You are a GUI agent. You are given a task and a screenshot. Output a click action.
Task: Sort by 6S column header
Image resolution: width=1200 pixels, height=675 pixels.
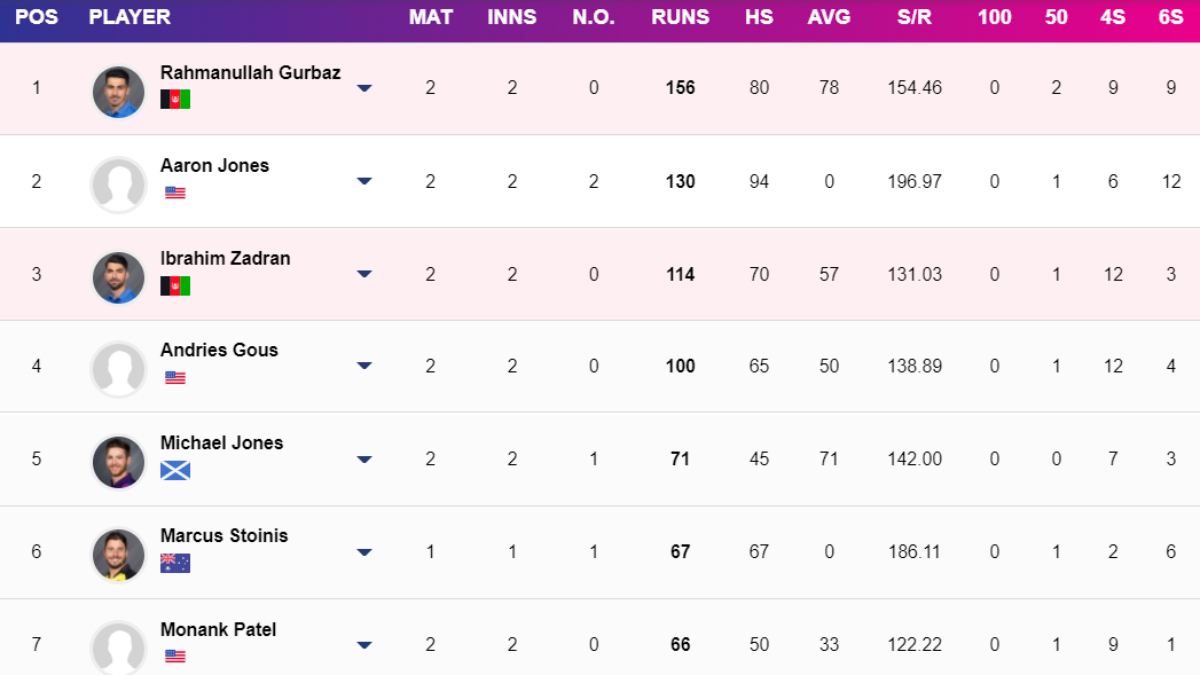[x=1171, y=18]
